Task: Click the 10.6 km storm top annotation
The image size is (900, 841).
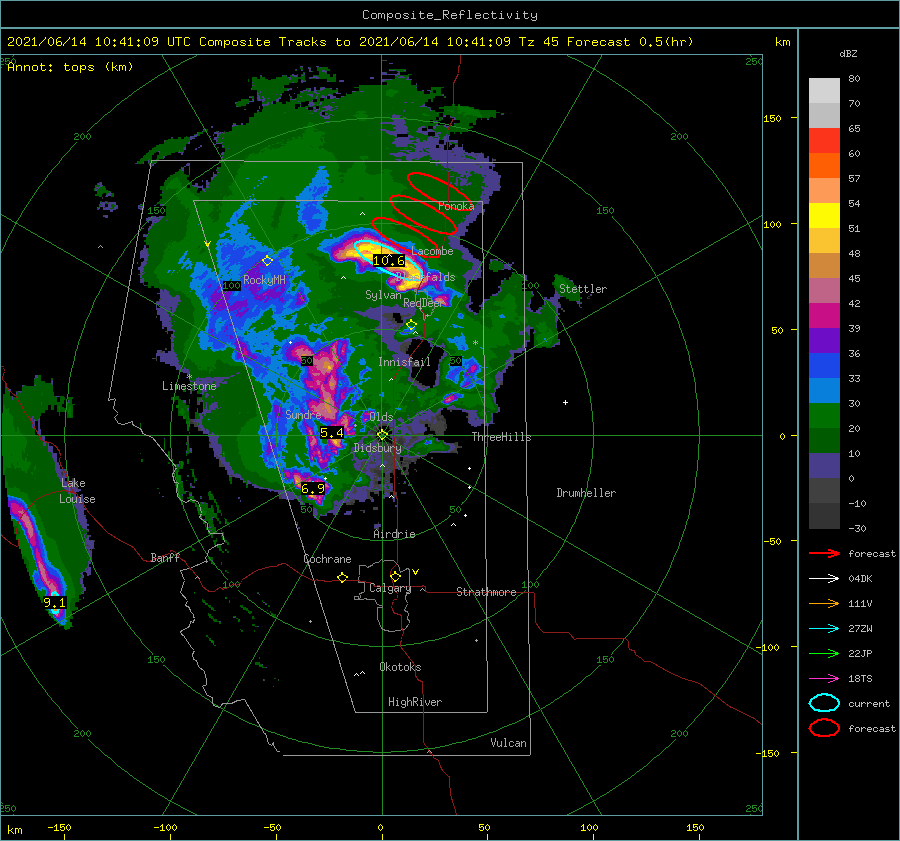Action: tap(389, 261)
